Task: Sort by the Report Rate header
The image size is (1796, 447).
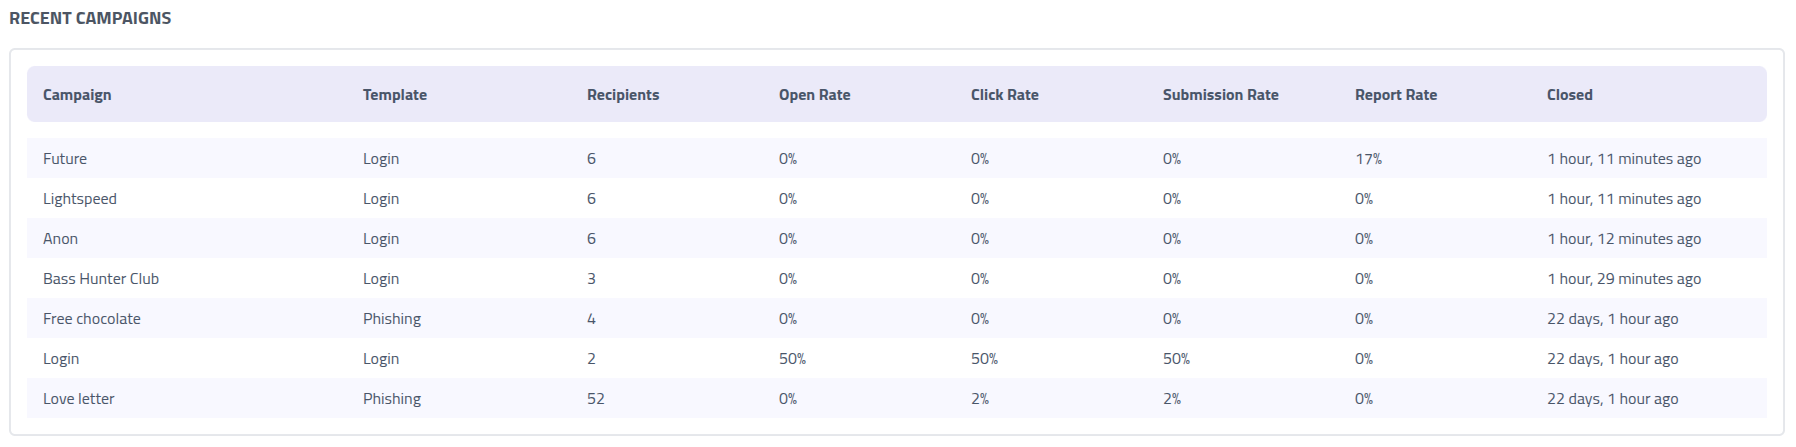Action: pyautogui.click(x=1396, y=95)
